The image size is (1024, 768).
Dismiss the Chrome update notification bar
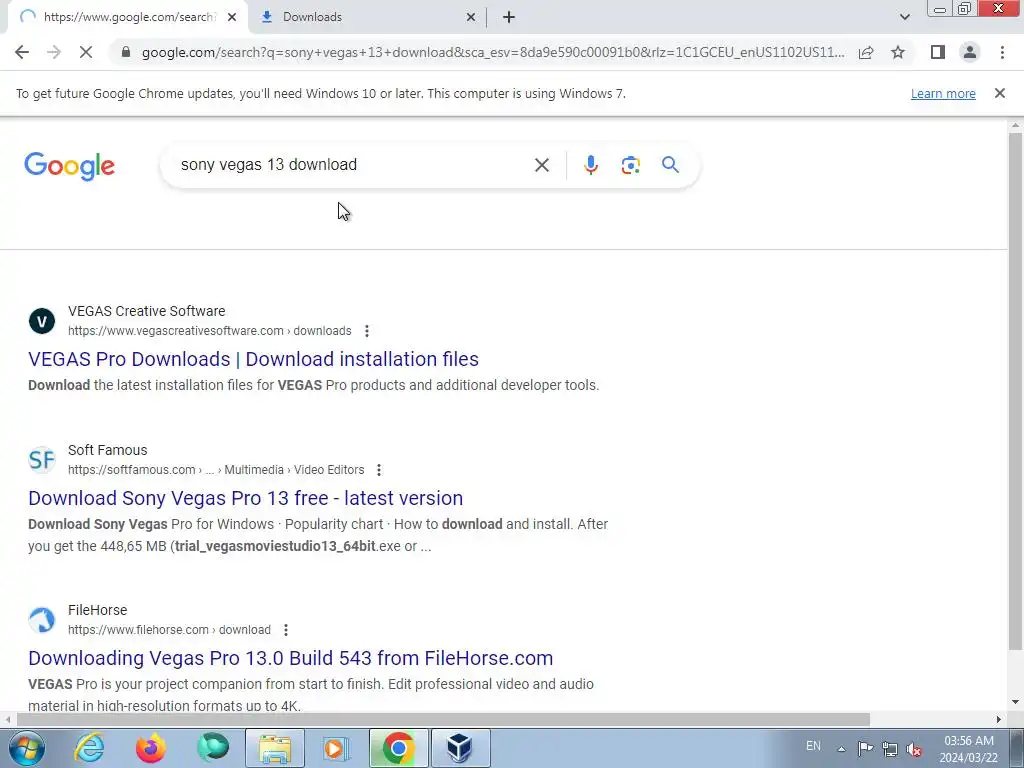(999, 93)
